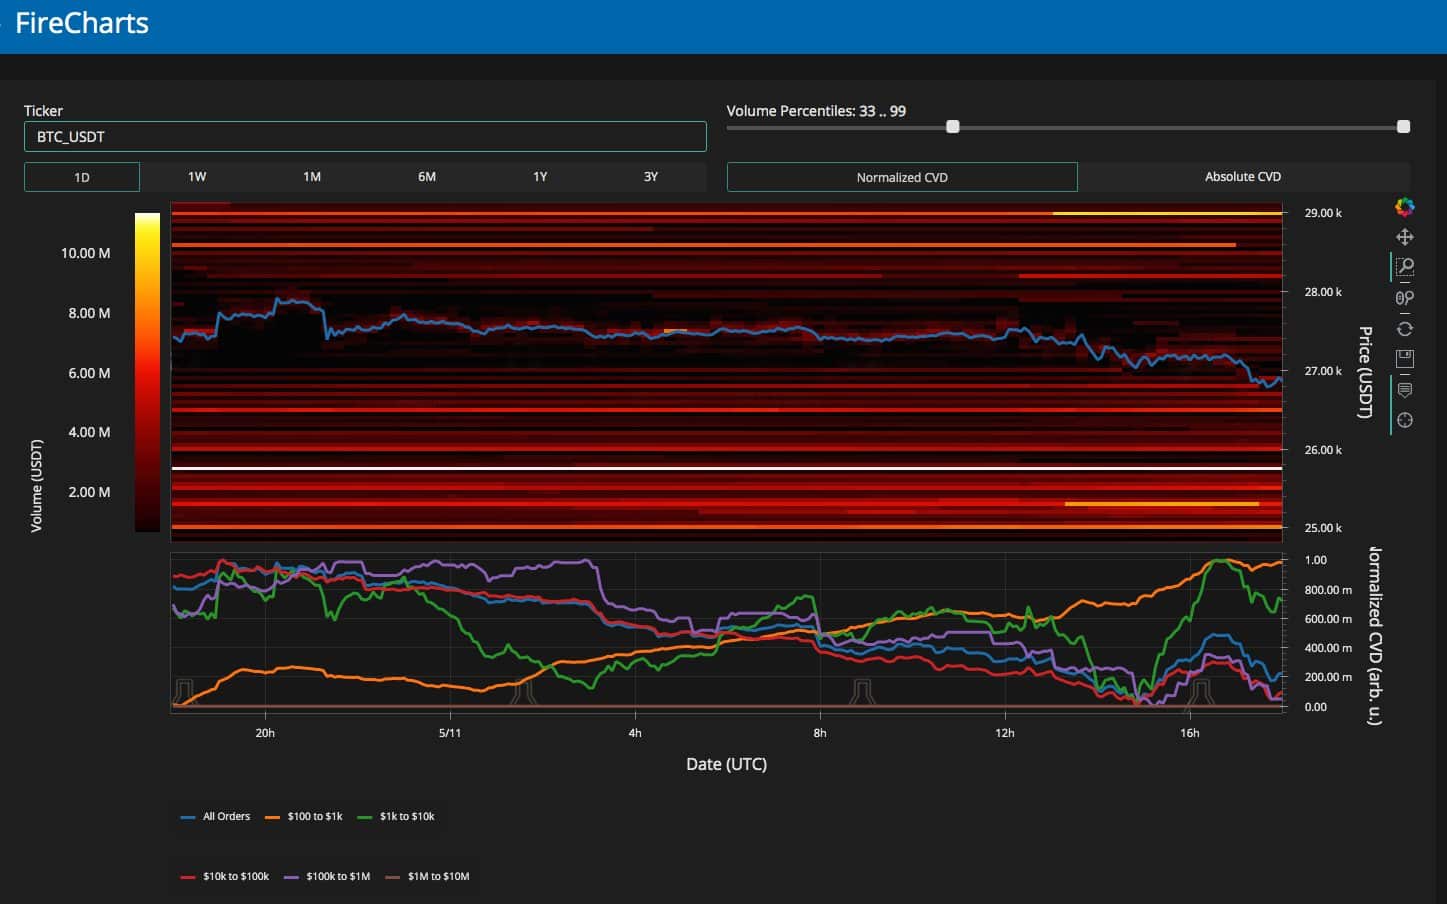Select the 1D timeframe
1447x904 pixels.
[x=82, y=177]
